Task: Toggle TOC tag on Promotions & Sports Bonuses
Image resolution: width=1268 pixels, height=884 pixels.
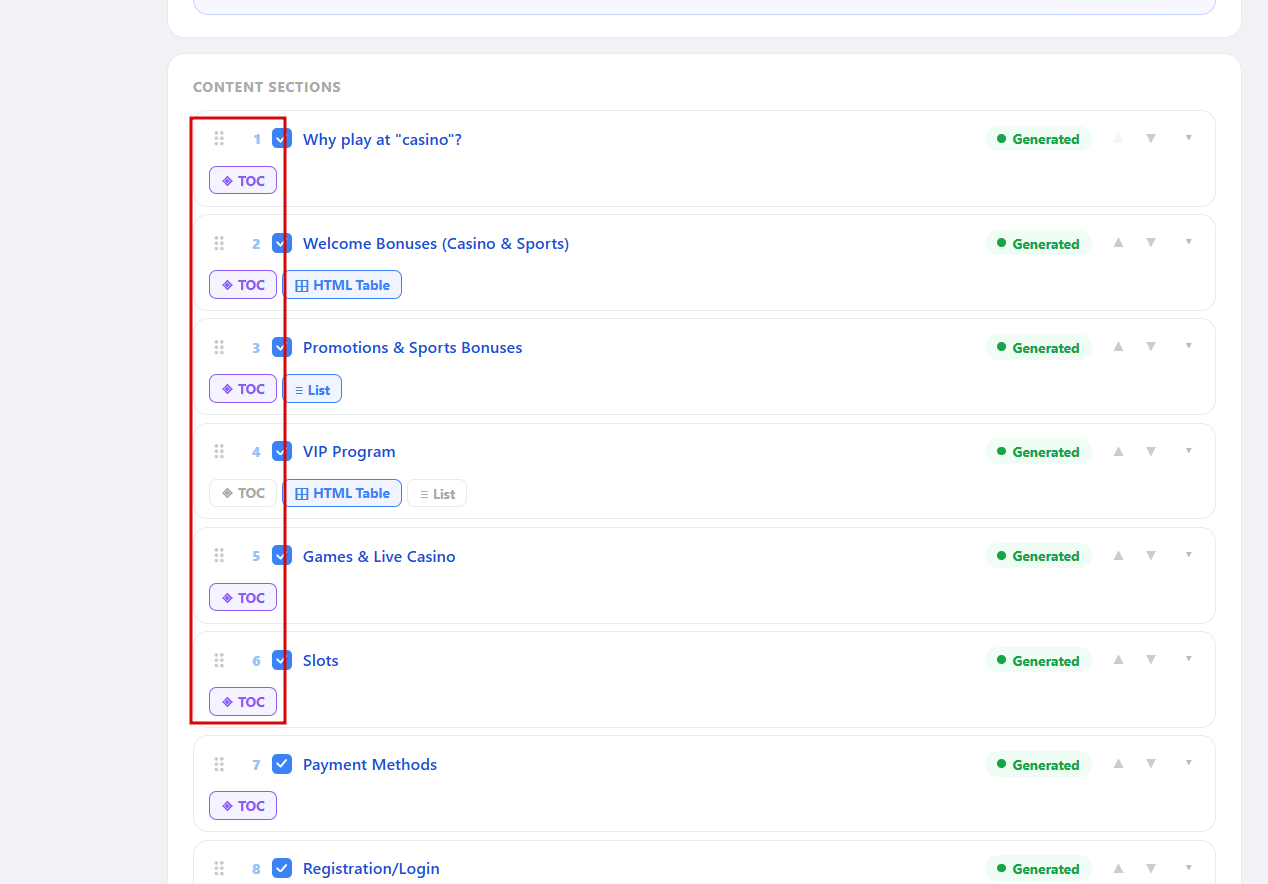Action: [243, 389]
